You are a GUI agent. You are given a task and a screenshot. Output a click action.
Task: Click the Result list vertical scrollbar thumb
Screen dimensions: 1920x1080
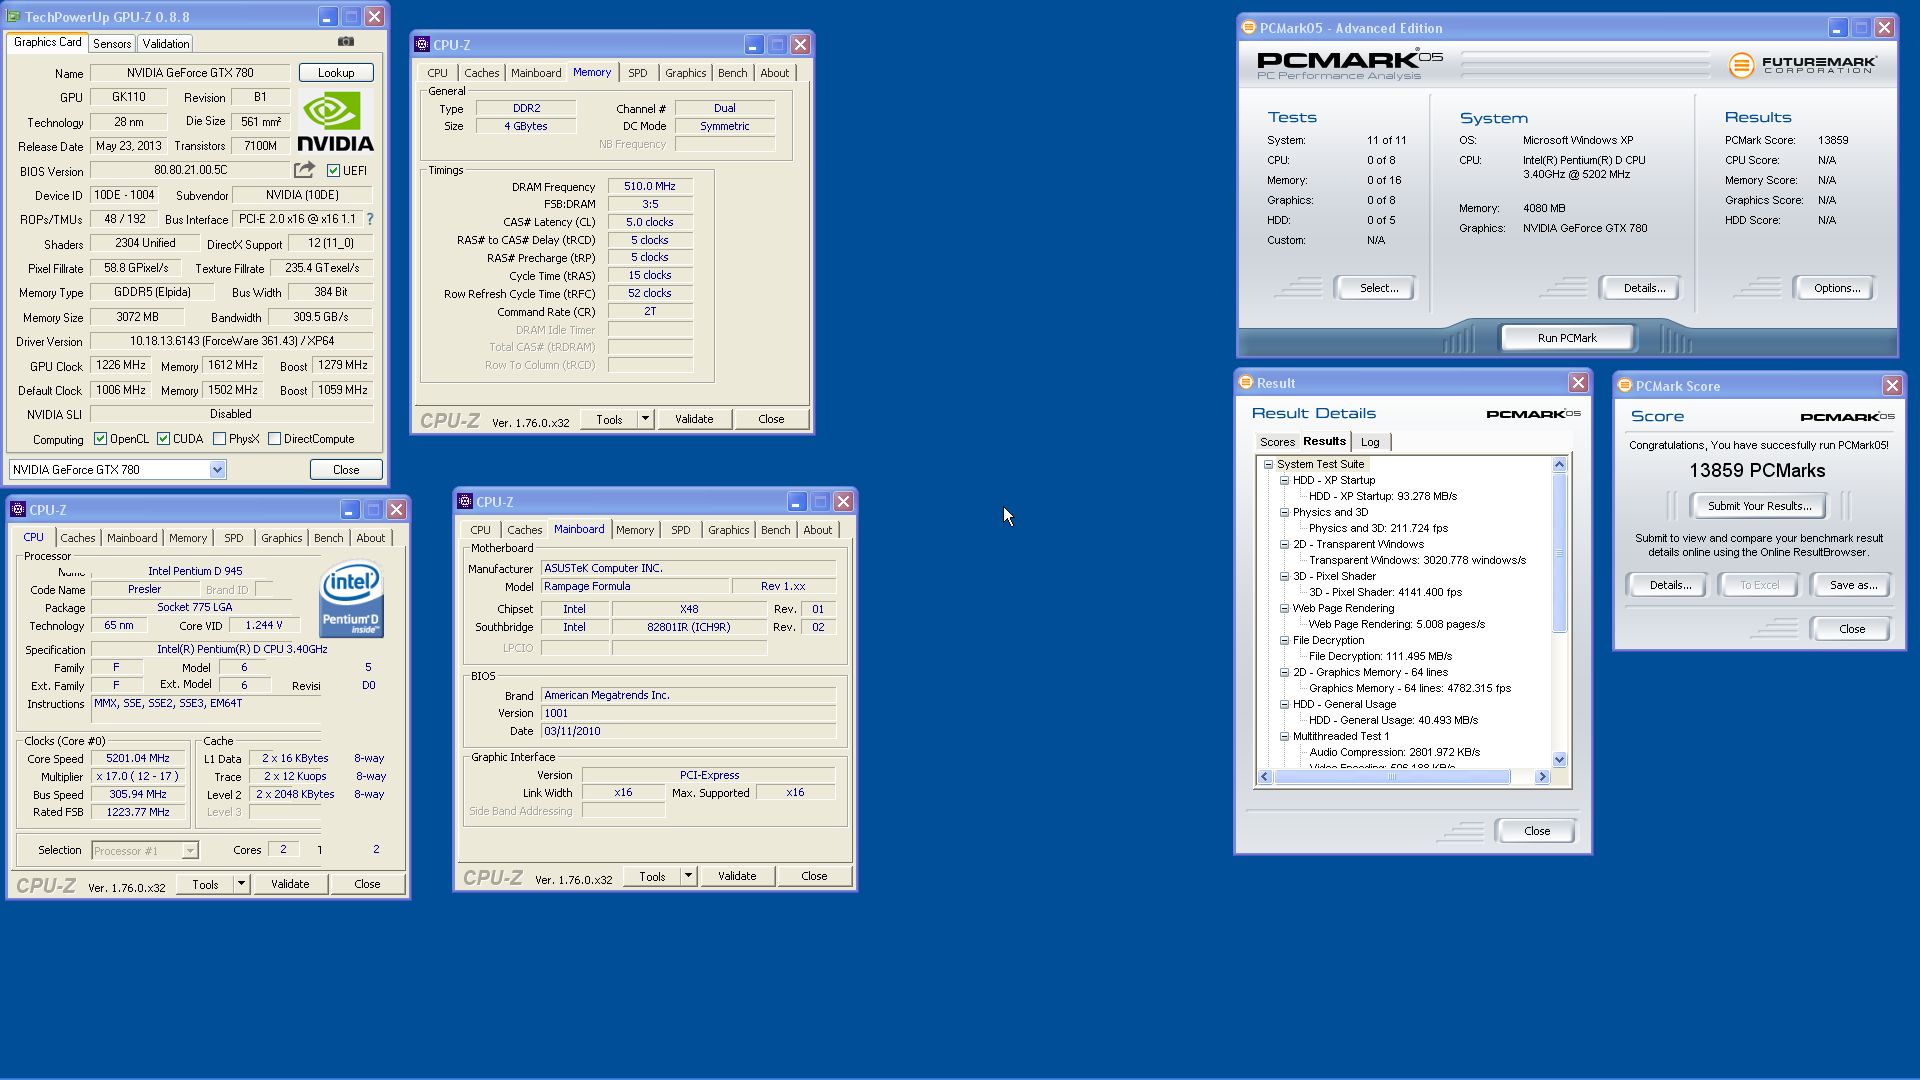click(1559, 553)
